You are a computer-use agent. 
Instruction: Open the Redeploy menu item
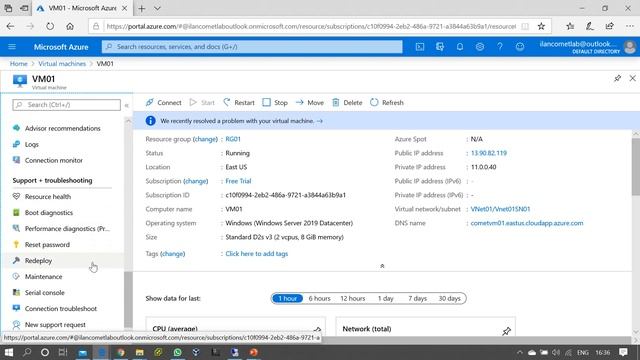(x=38, y=260)
